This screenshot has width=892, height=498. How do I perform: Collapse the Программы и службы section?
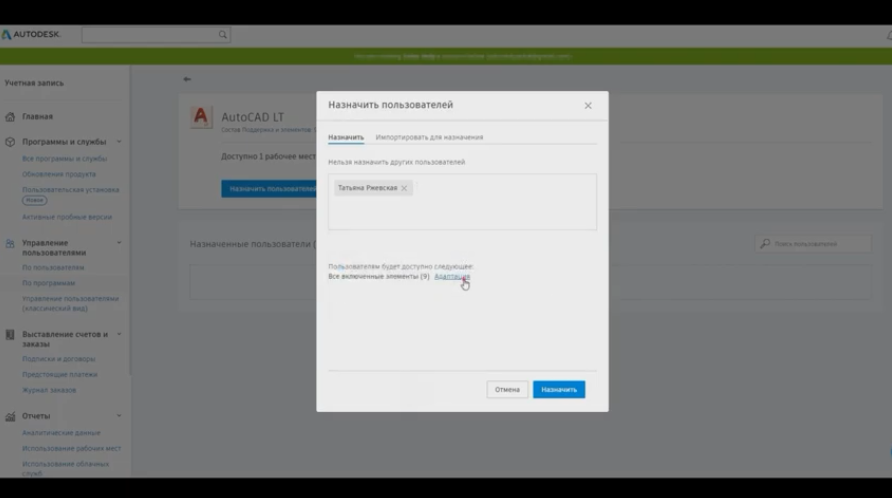(x=119, y=141)
